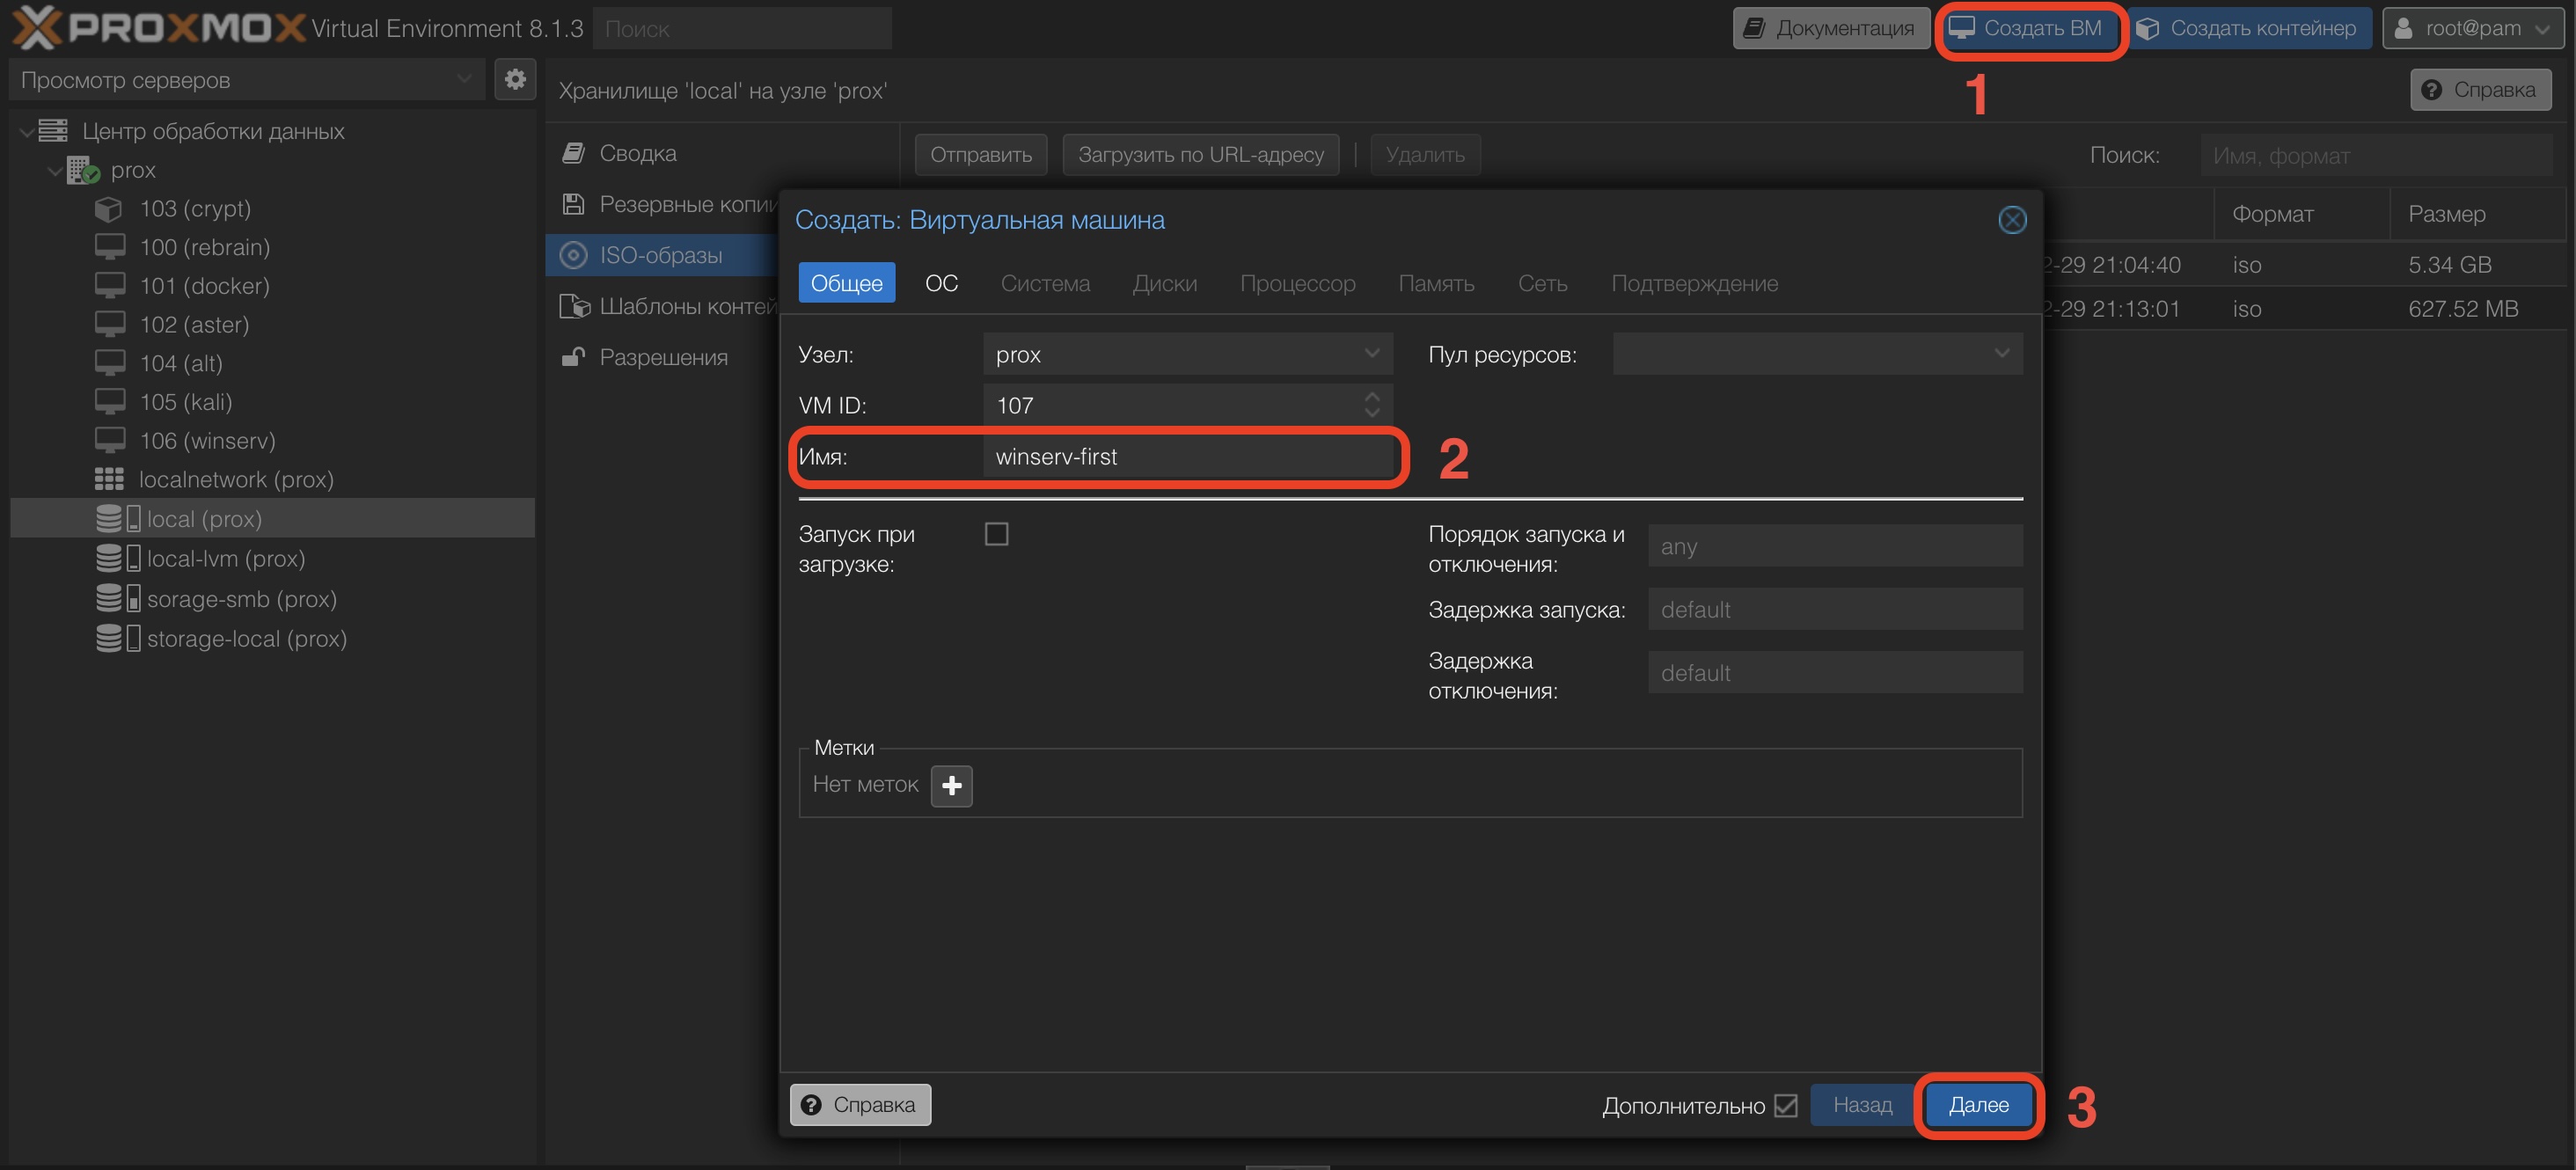The width and height of the screenshot is (2576, 1170).
Task: Click the plus icon to add tag
Action: pyautogui.click(x=951, y=785)
